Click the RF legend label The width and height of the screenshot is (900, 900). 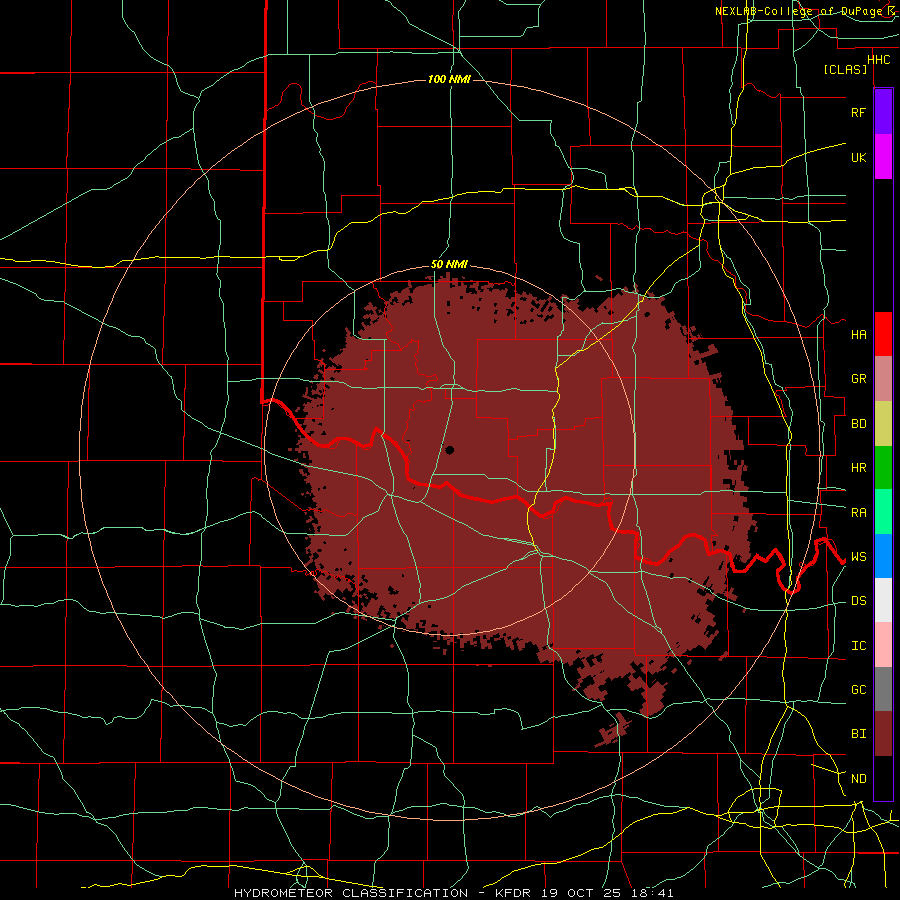[858, 112]
